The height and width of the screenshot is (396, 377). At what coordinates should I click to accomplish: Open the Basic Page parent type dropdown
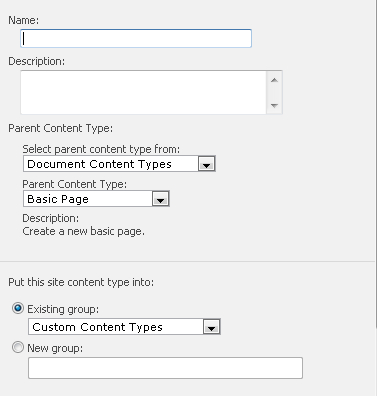click(96, 199)
